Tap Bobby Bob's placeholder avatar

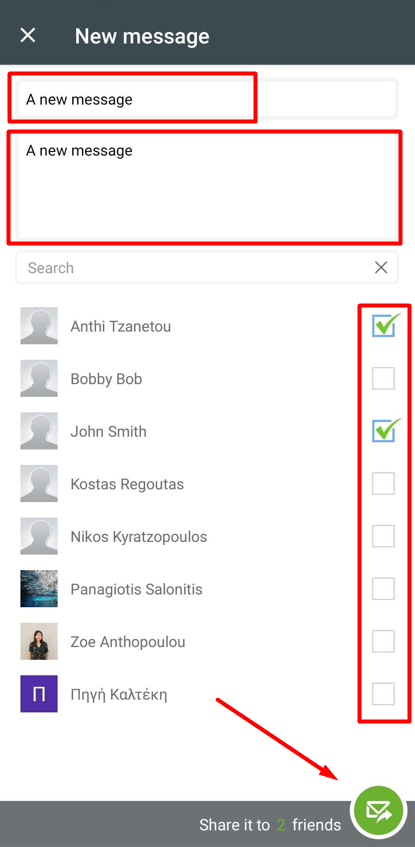pyautogui.click(x=39, y=378)
